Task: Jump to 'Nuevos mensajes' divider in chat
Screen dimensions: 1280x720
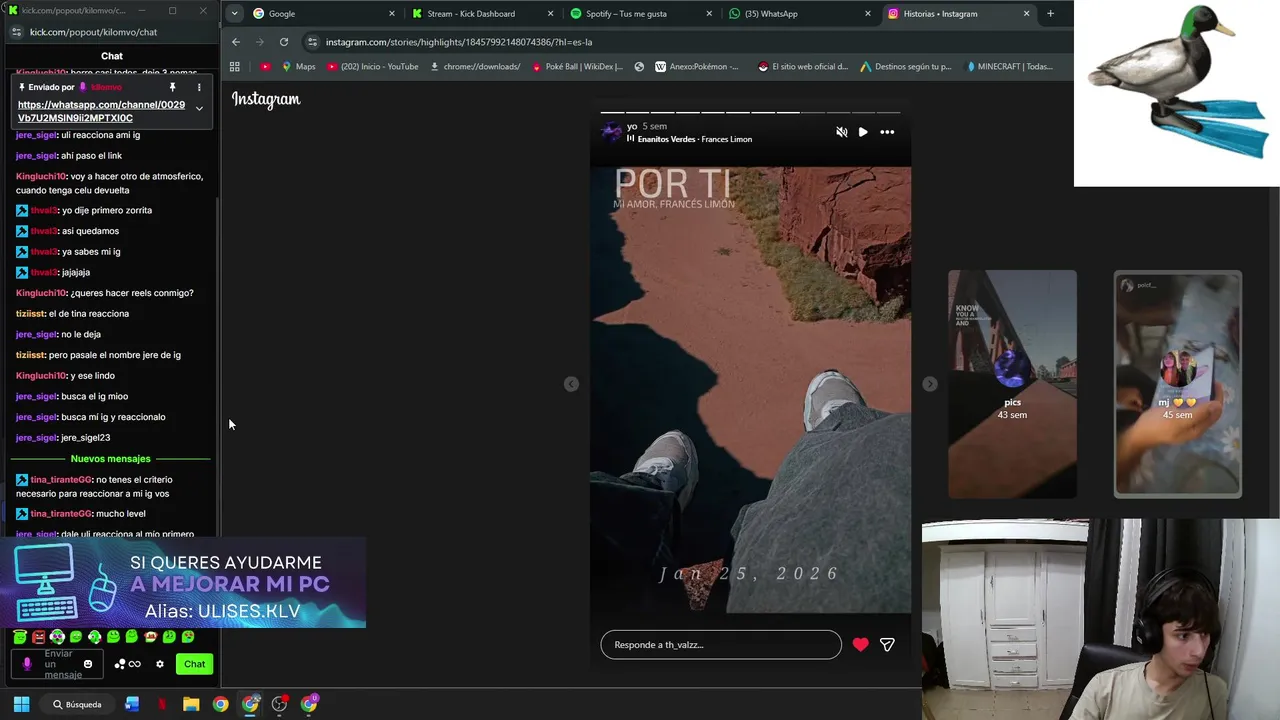Action: [110, 459]
